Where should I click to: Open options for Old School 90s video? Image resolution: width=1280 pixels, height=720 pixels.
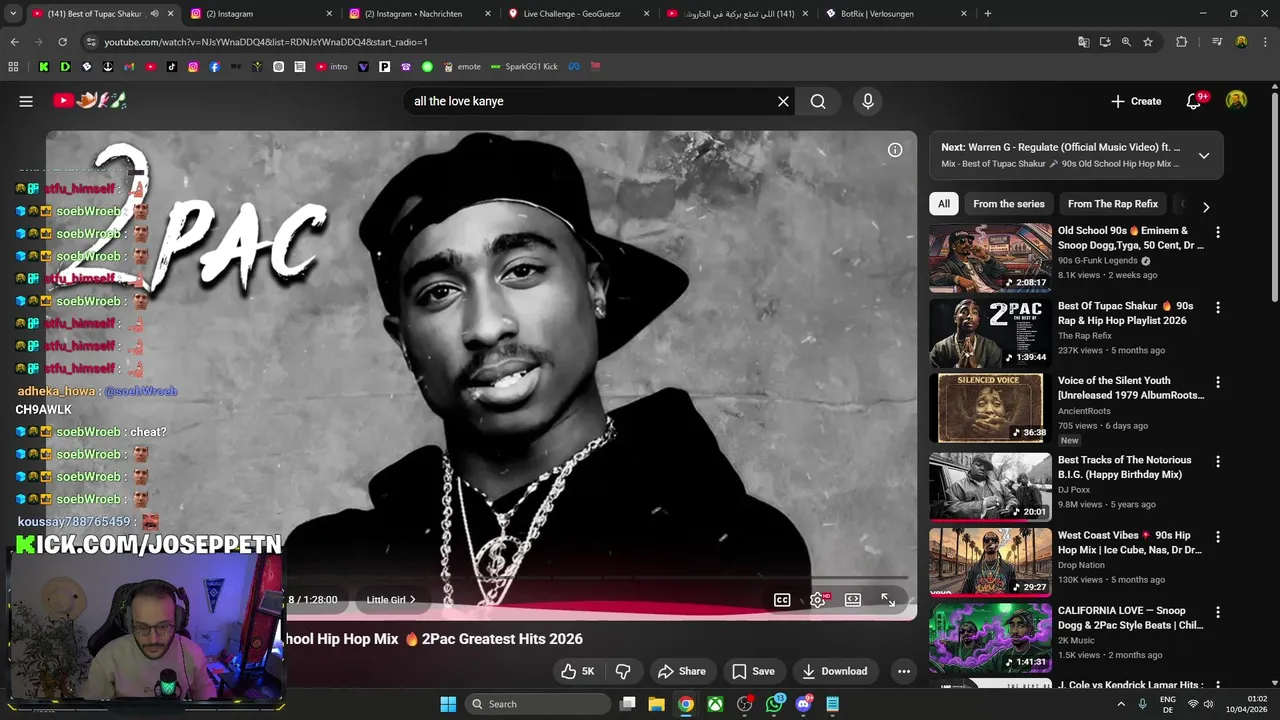pyautogui.click(x=1217, y=232)
